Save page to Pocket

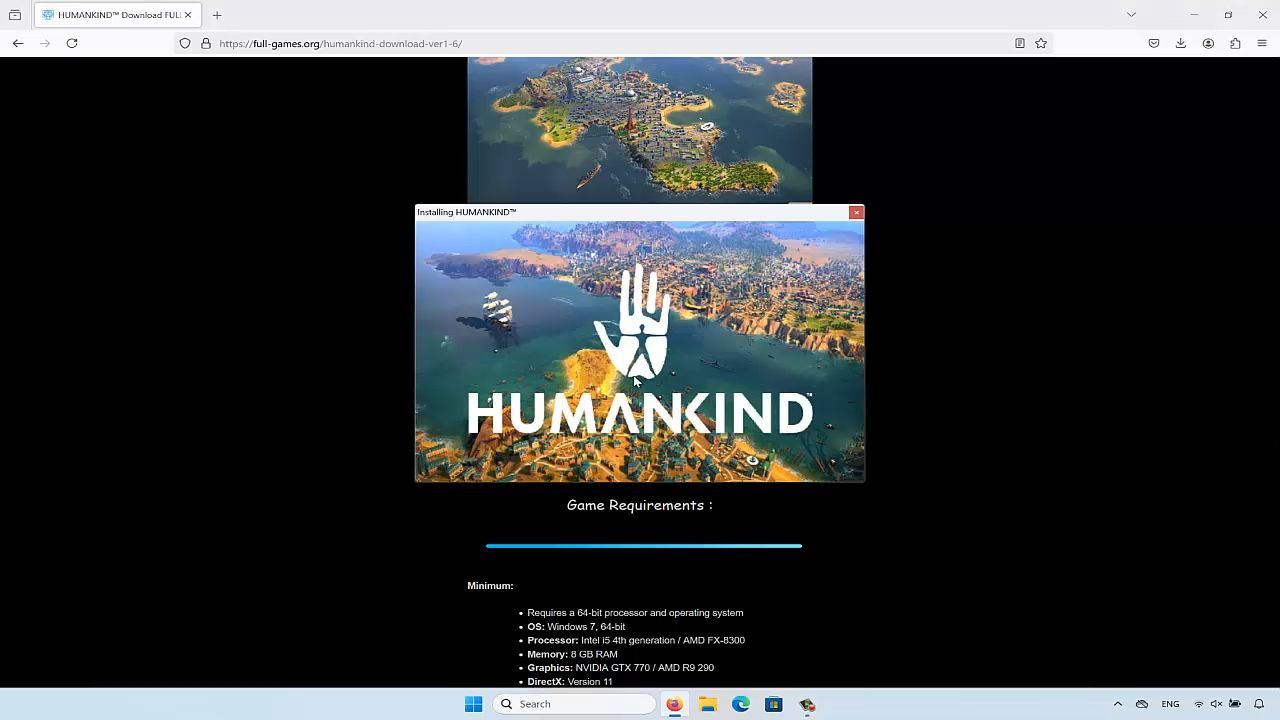[x=1154, y=43]
